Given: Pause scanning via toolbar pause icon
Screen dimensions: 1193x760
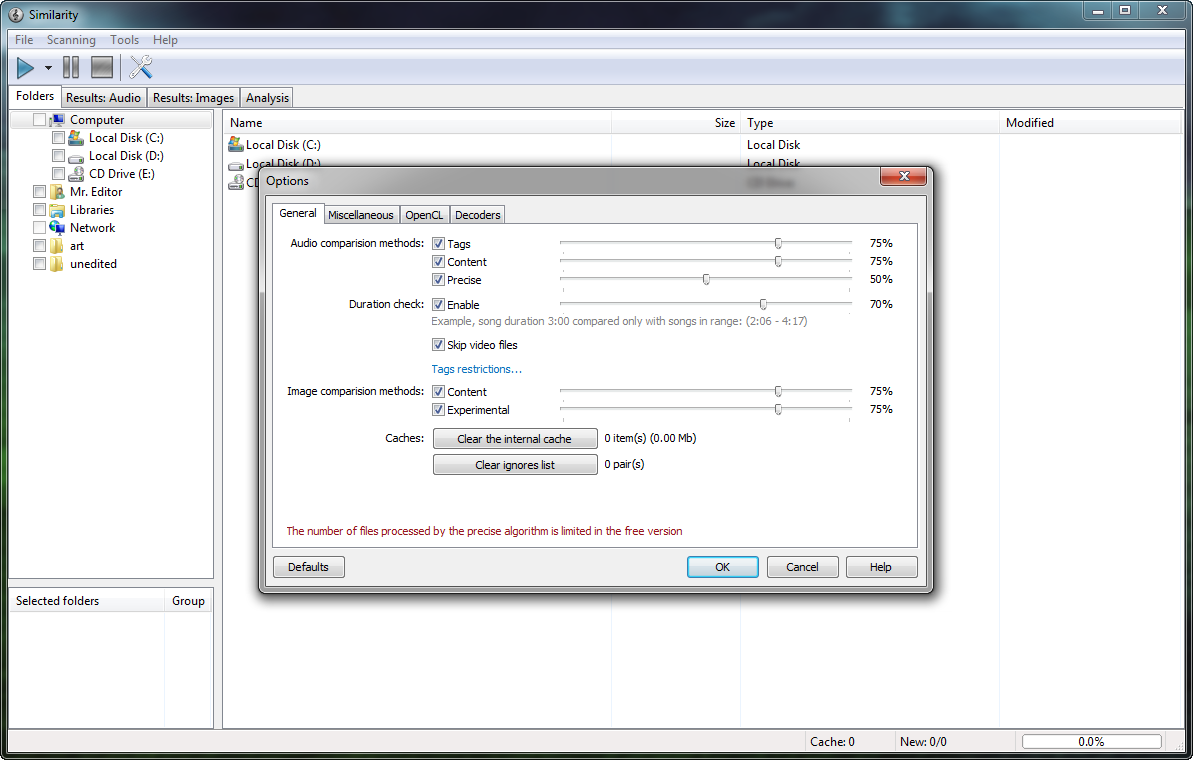Looking at the screenshot, I should click(x=71, y=68).
